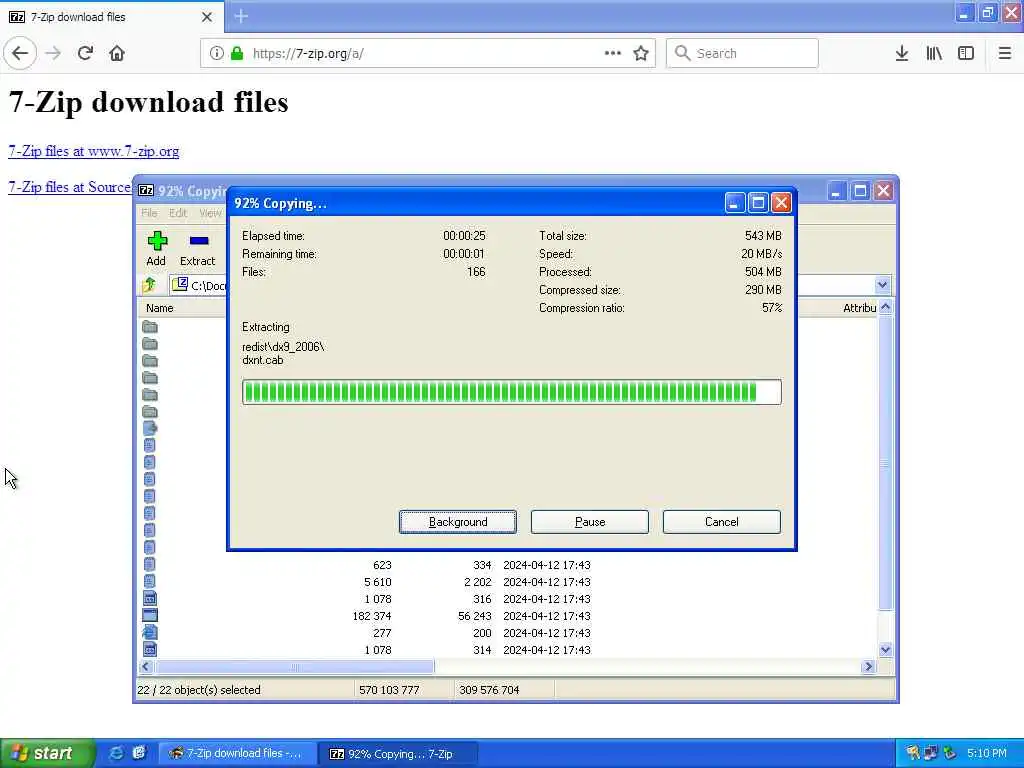1024x768 pixels.
Task: Go back in Firefox
Action: coord(20,53)
